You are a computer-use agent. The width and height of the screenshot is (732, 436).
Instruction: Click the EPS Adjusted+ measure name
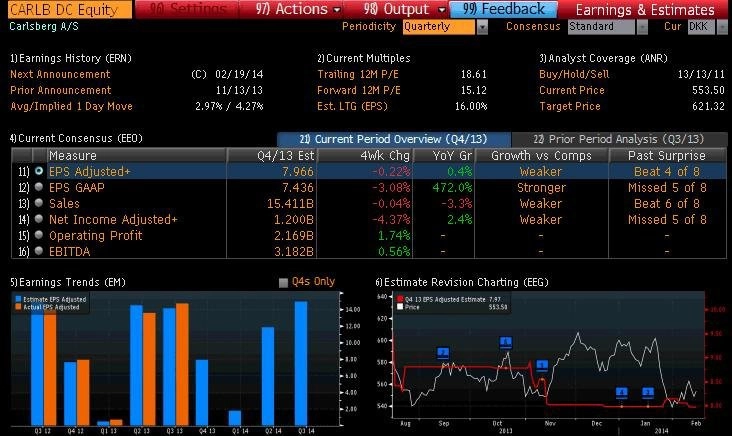click(x=89, y=172)
